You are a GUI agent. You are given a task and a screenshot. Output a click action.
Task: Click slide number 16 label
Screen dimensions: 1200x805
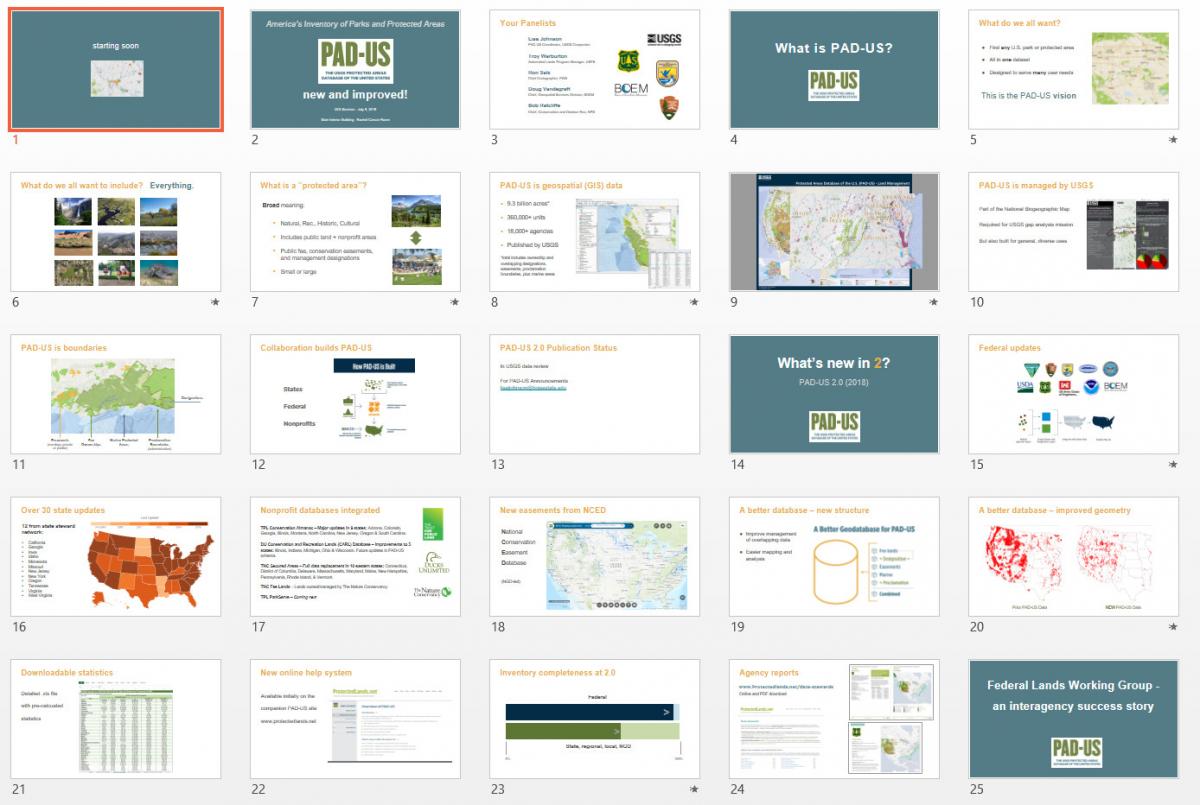[x=18, y=627]
